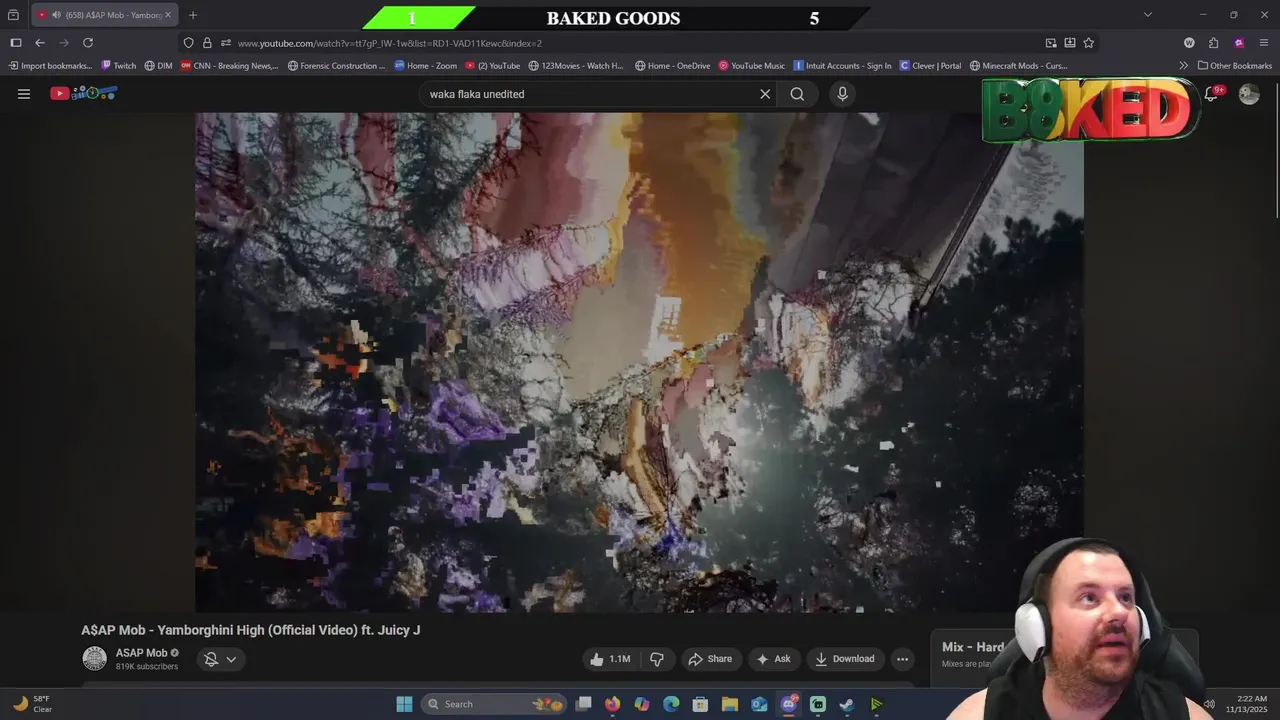
Task: Open Import bookmarks entry
Action: [x=49, y=66]
